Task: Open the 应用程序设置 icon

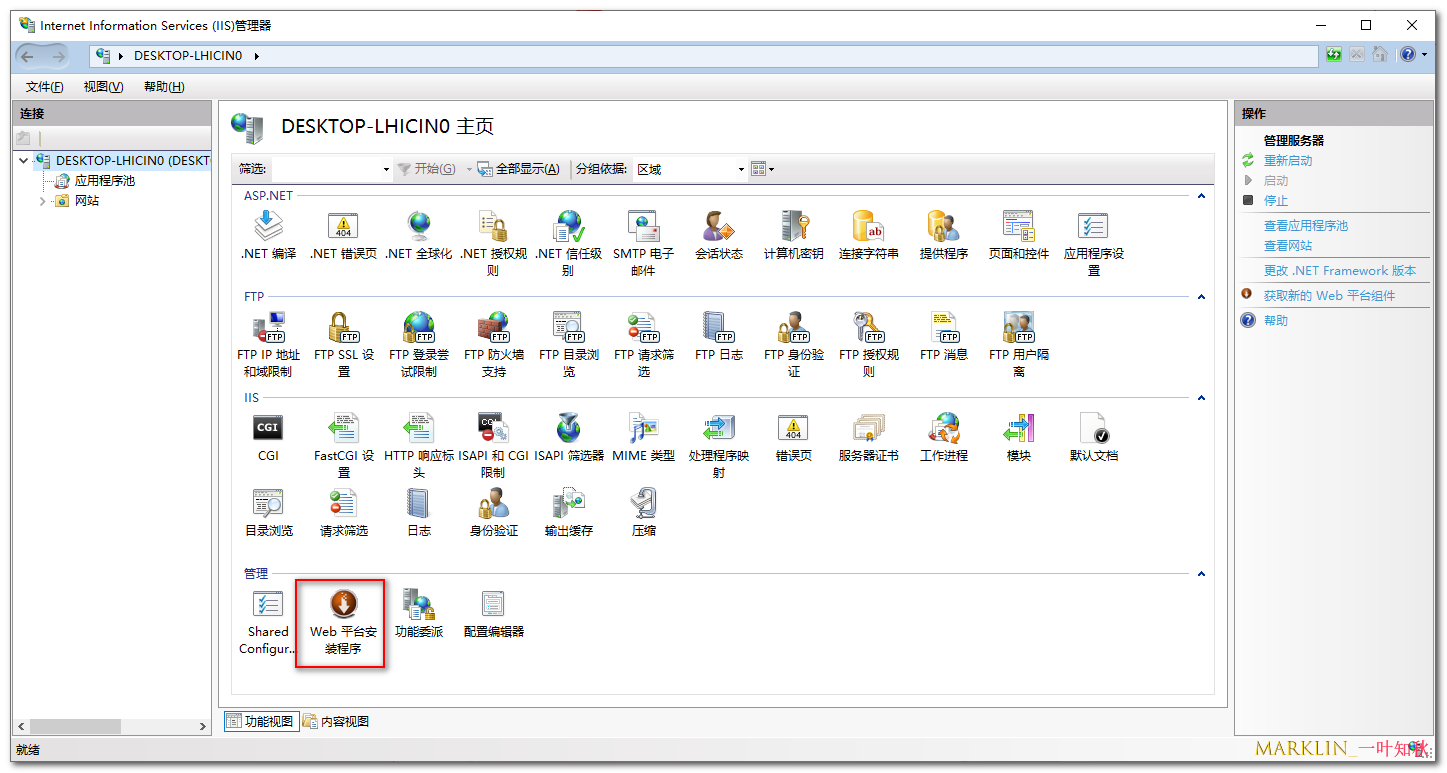Action: pos(1093,226)
